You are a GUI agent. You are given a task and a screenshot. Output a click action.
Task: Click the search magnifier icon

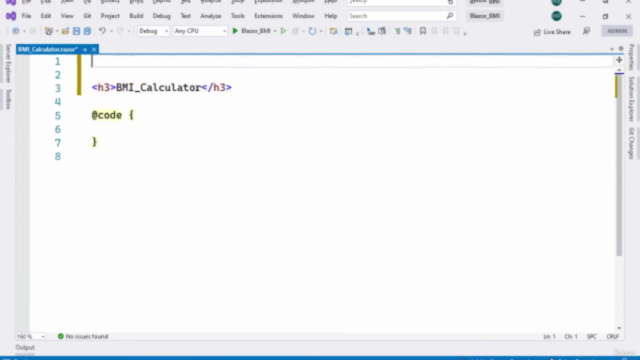450,16
